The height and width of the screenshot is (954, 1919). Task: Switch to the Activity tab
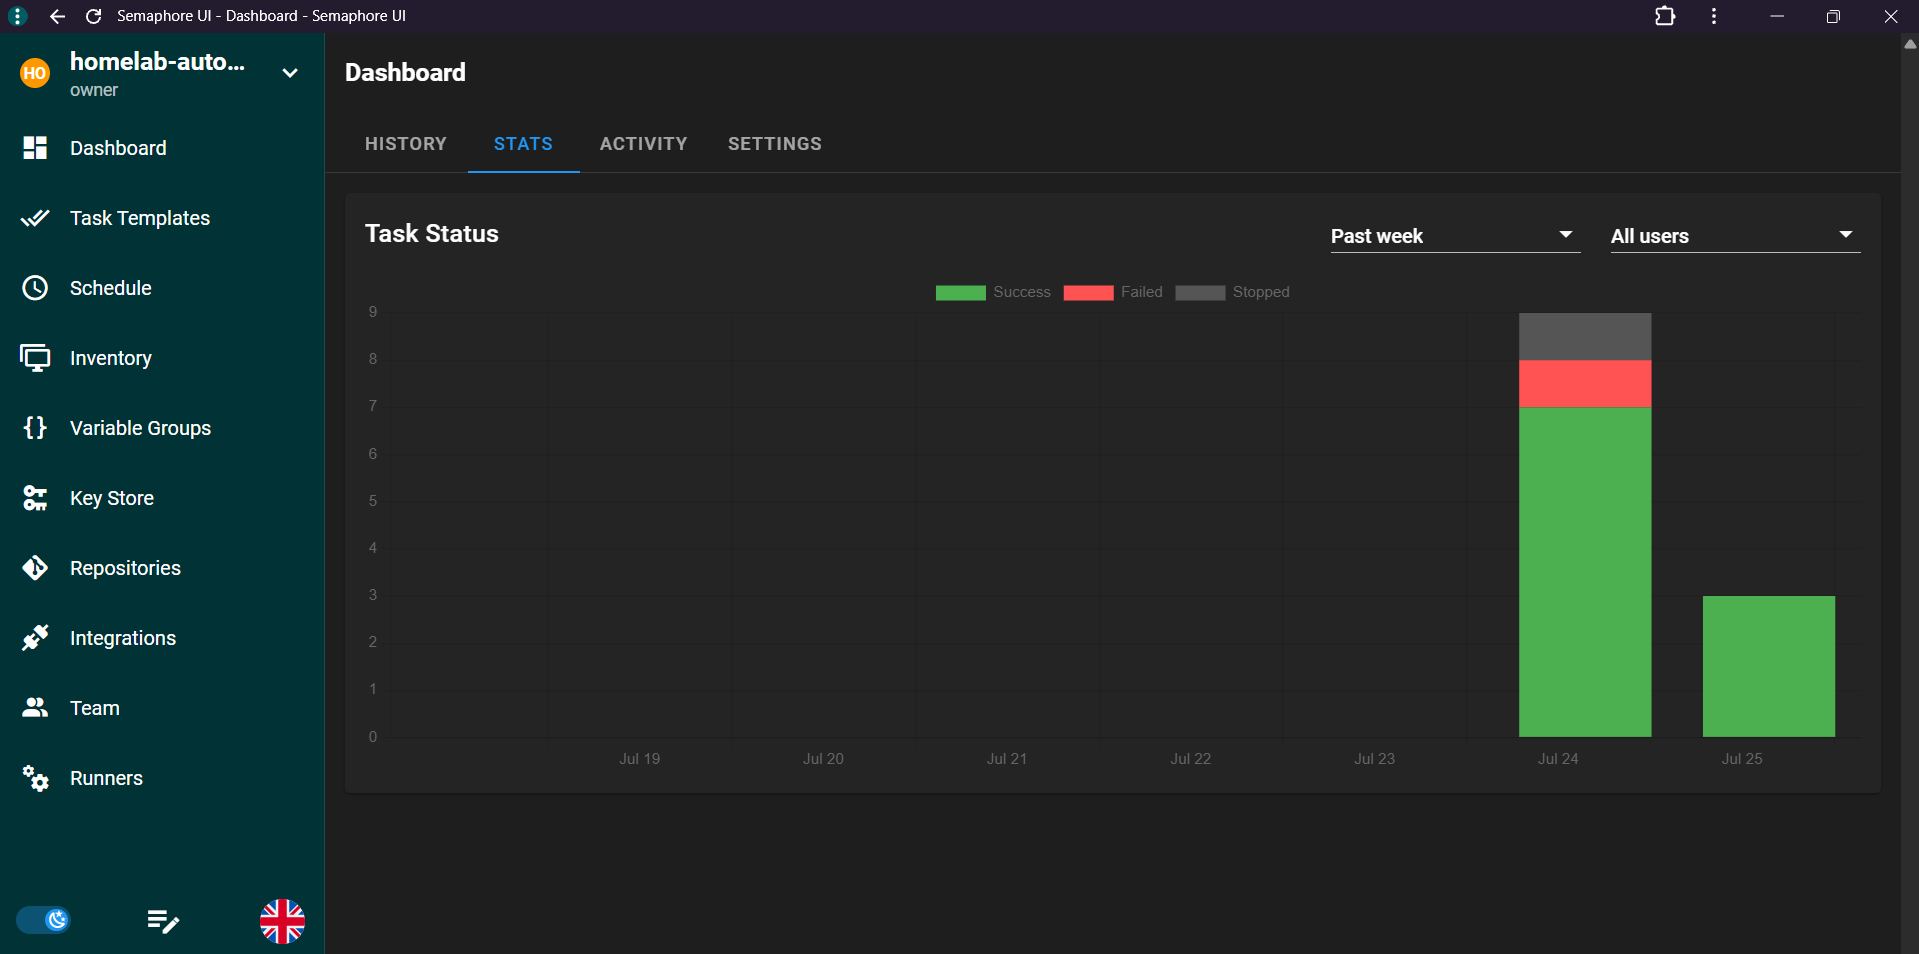point(643,144)
